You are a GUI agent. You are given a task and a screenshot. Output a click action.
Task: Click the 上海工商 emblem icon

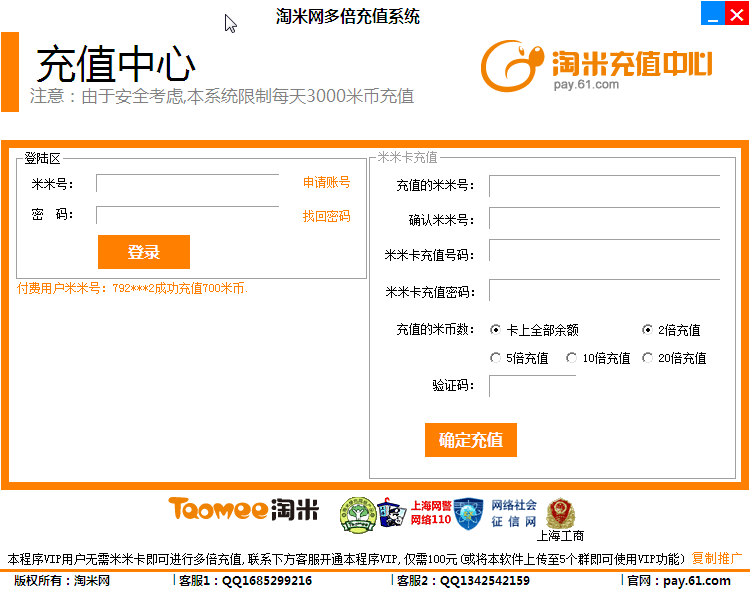click(561, 513)
